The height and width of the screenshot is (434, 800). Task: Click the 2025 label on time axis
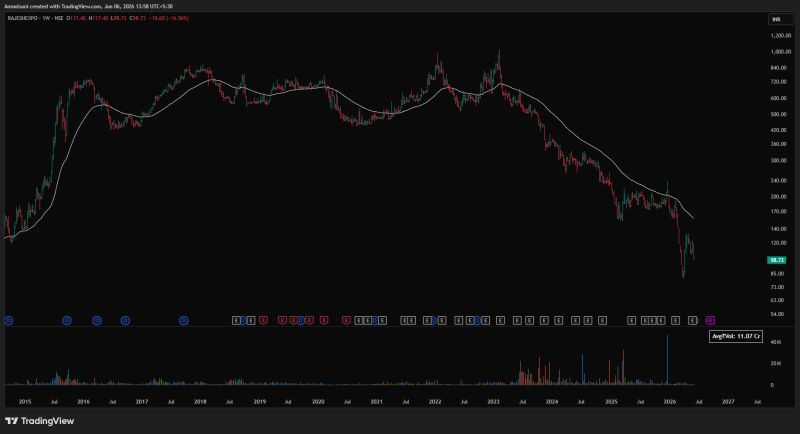tap(611, 402)
